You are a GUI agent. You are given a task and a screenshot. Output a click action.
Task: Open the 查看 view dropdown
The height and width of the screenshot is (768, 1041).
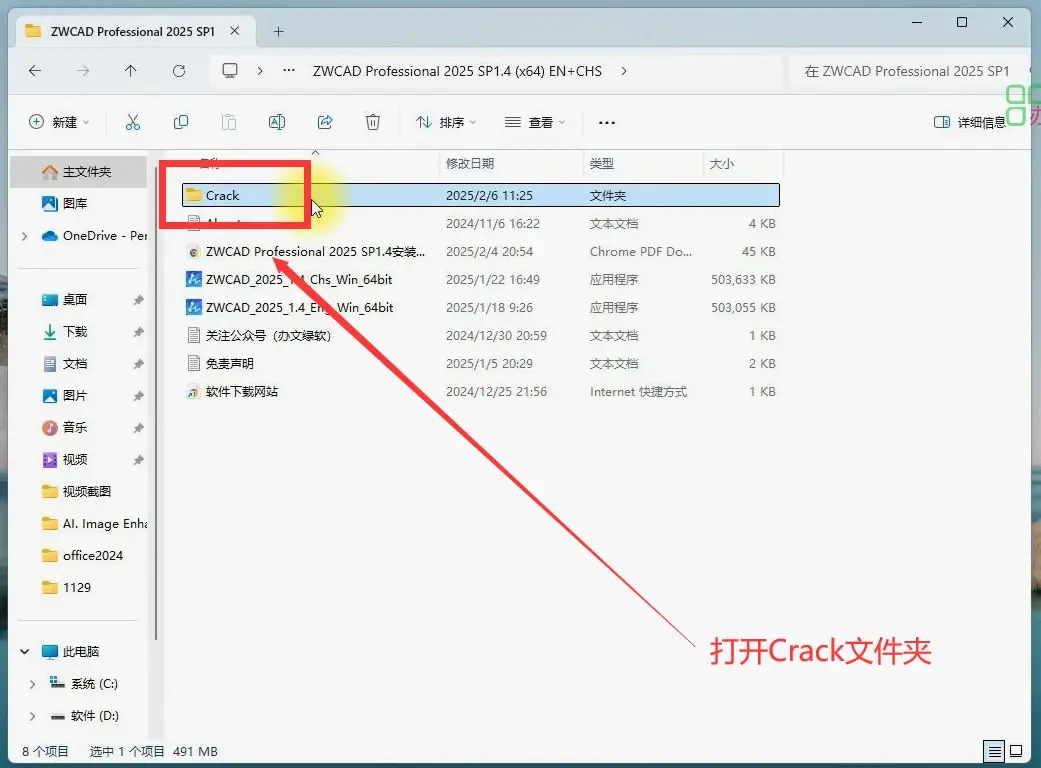[535, 122]
